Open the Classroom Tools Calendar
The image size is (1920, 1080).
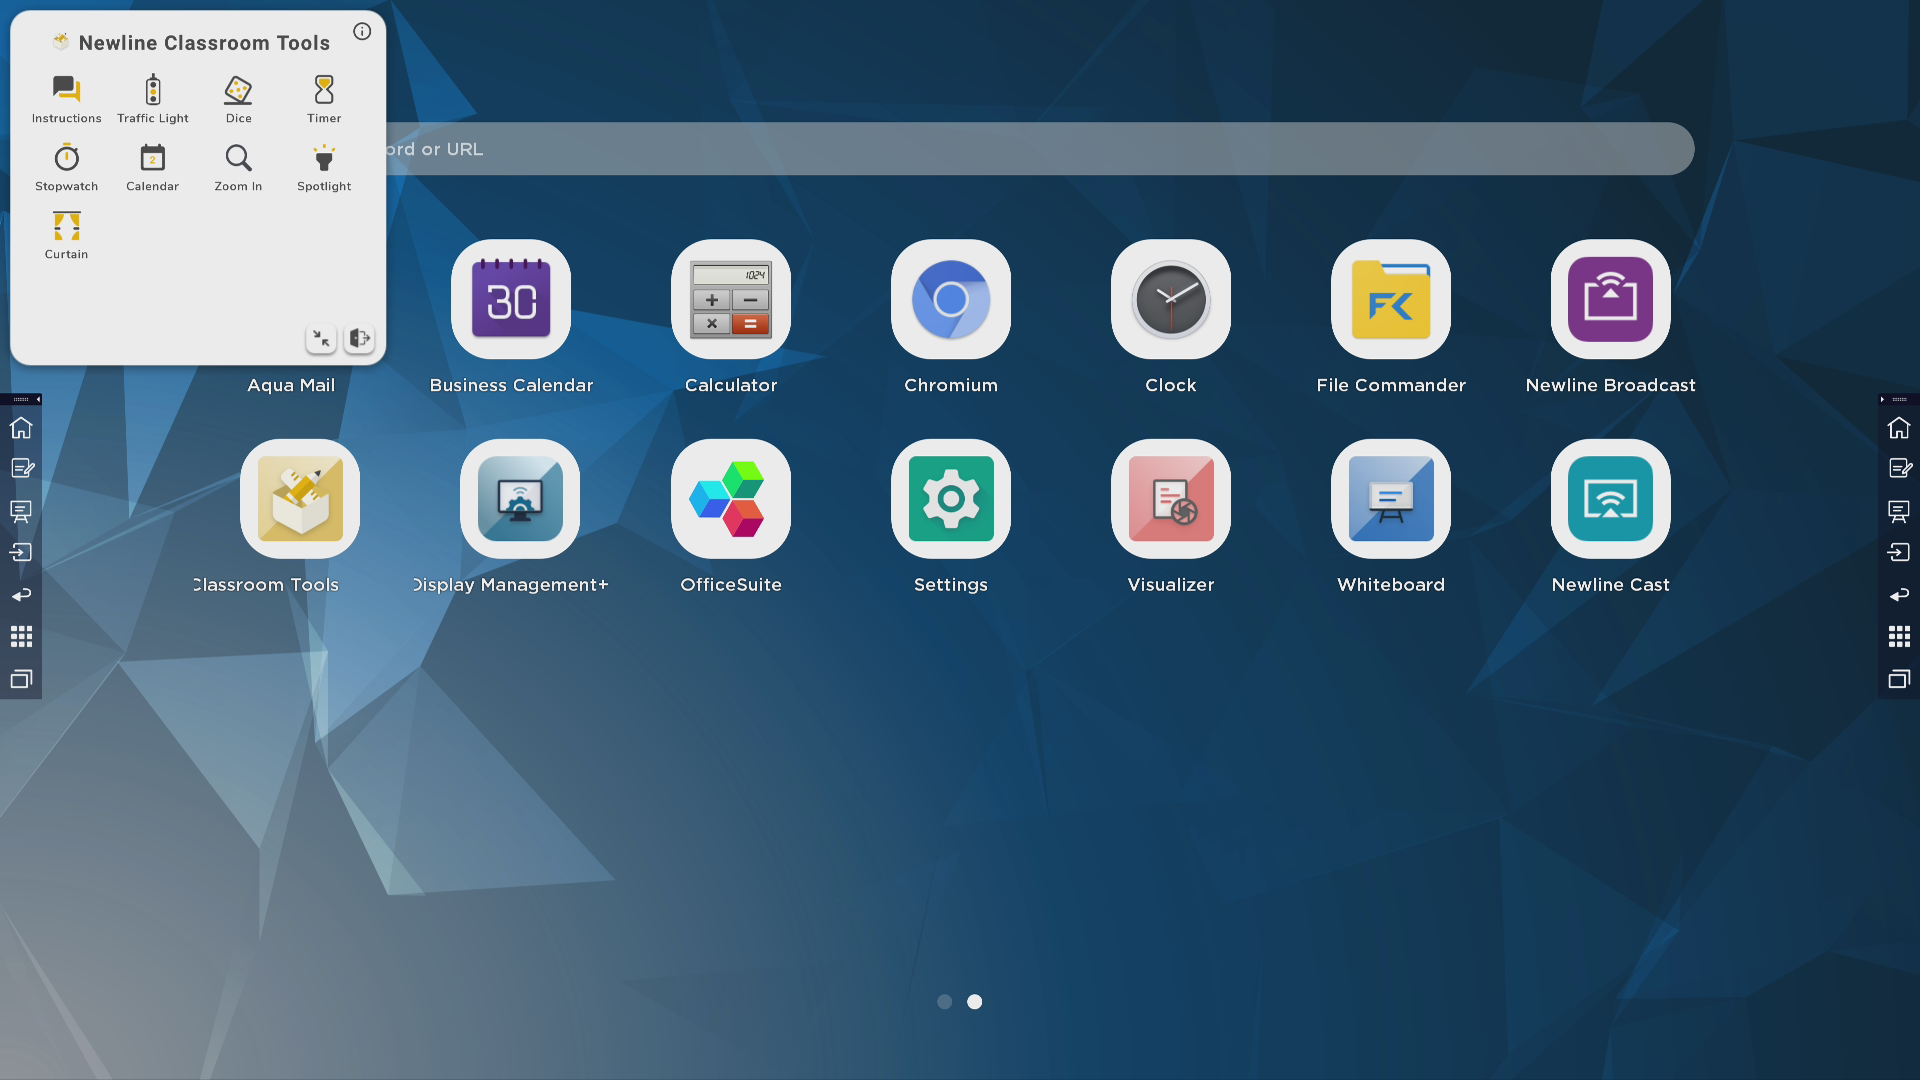[152, 166]
